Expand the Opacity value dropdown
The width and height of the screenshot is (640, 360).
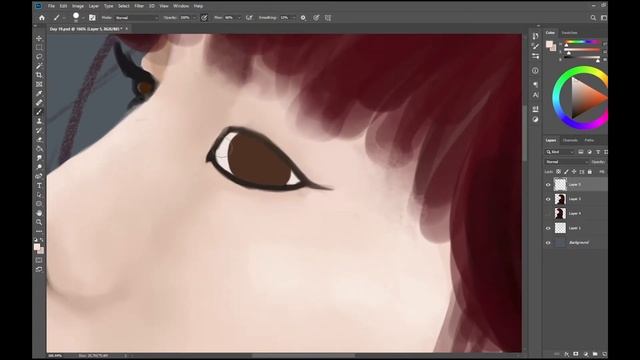(194, 18)
